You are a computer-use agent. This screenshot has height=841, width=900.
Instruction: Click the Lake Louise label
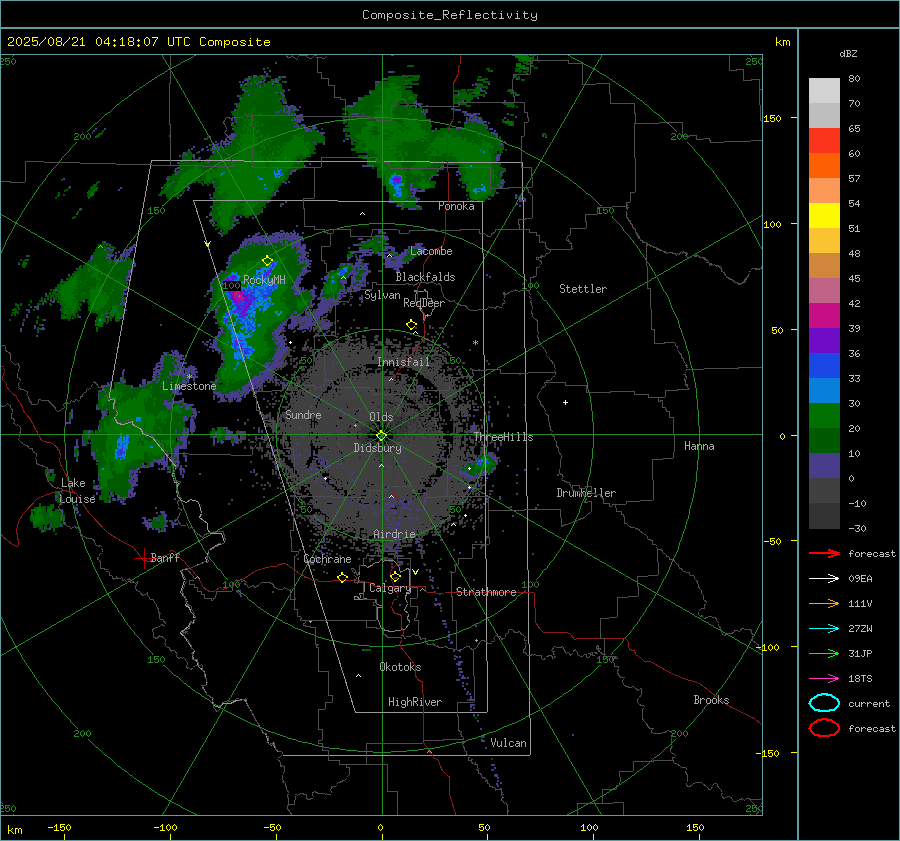77,491
